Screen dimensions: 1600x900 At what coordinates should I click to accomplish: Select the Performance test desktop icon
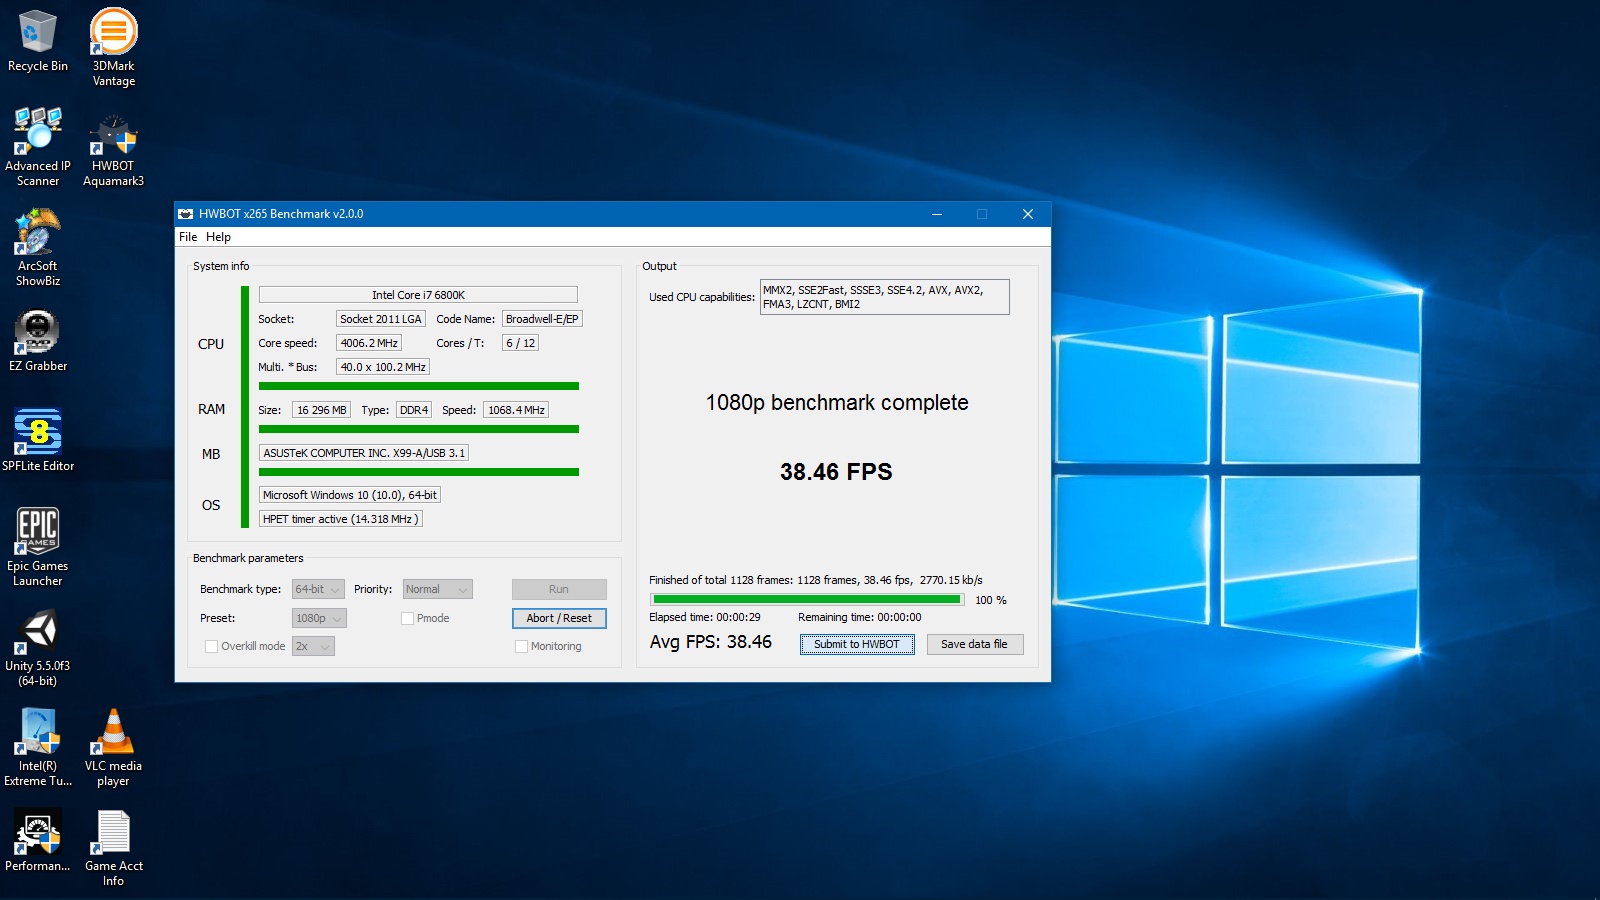coord(38,840)
